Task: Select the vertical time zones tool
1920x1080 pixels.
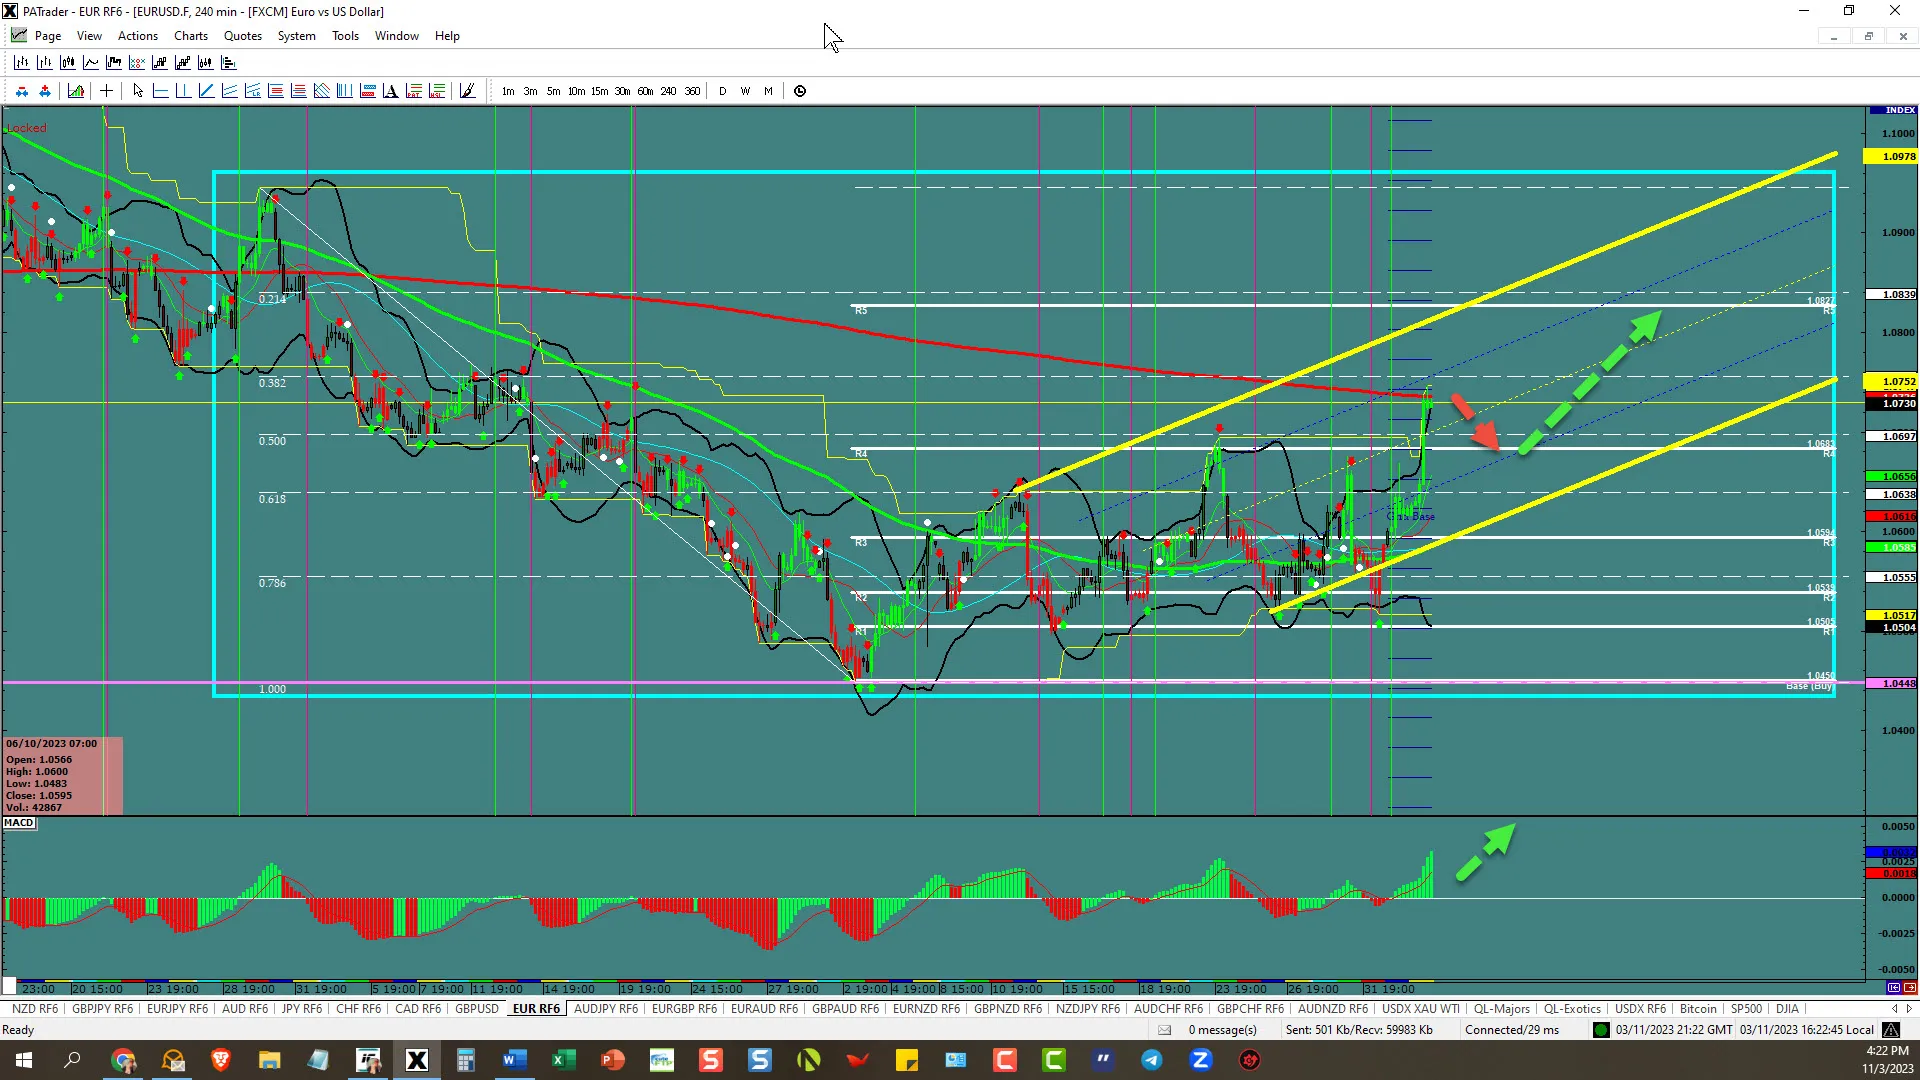Action: pyautogui.click(x=344, y=91)
